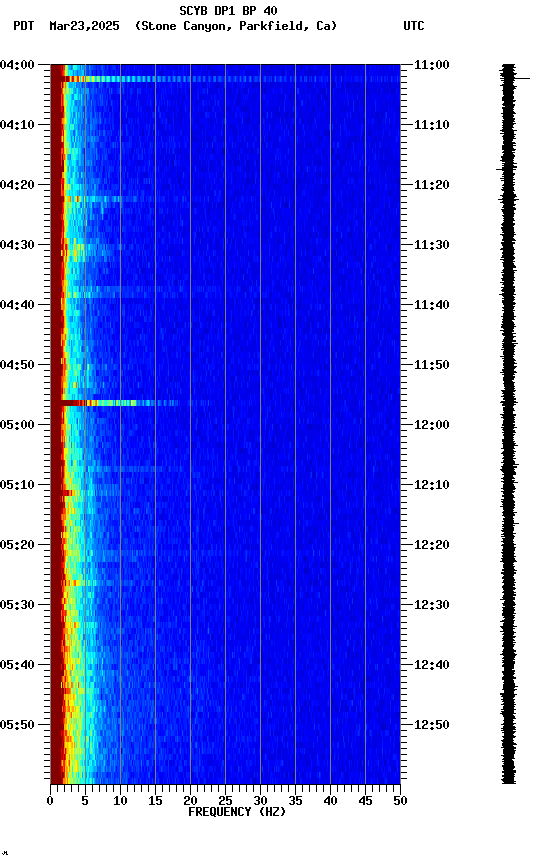Viewport: 552px width, 864px height.
Task: Click the '11:30' UTC time label
Action: 432,245
